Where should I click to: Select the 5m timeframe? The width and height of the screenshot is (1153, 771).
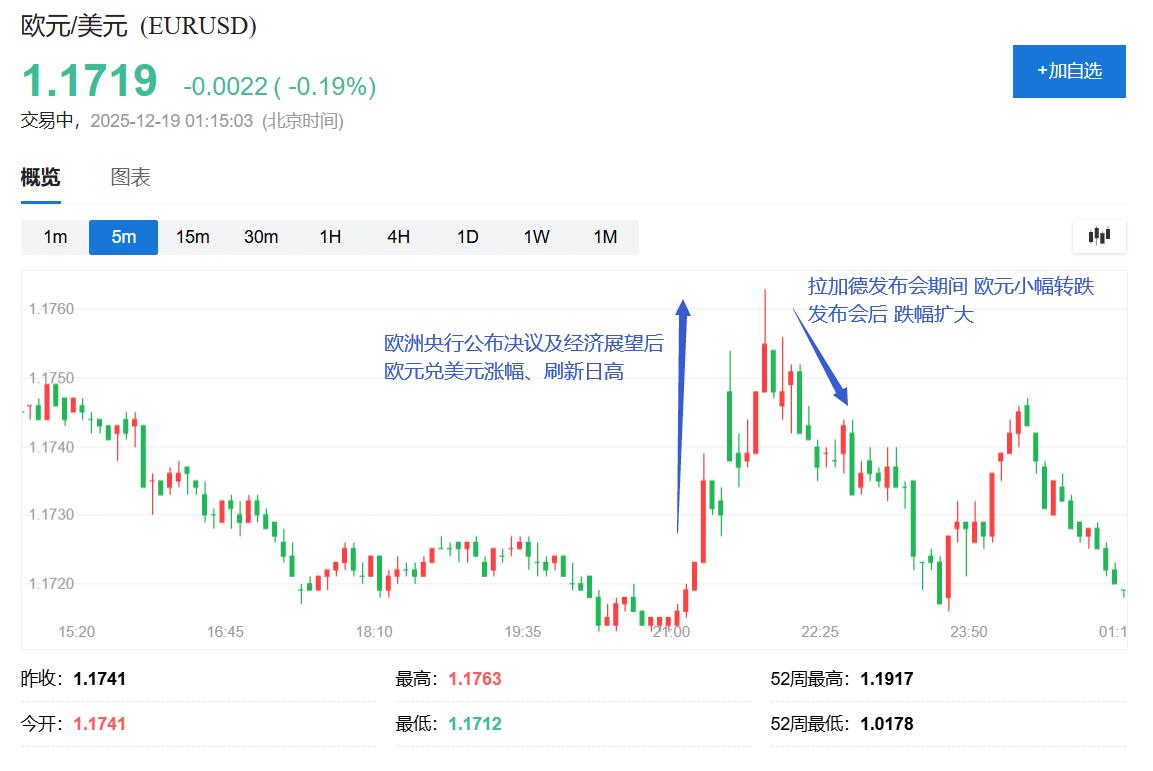(x=123, y=237)
